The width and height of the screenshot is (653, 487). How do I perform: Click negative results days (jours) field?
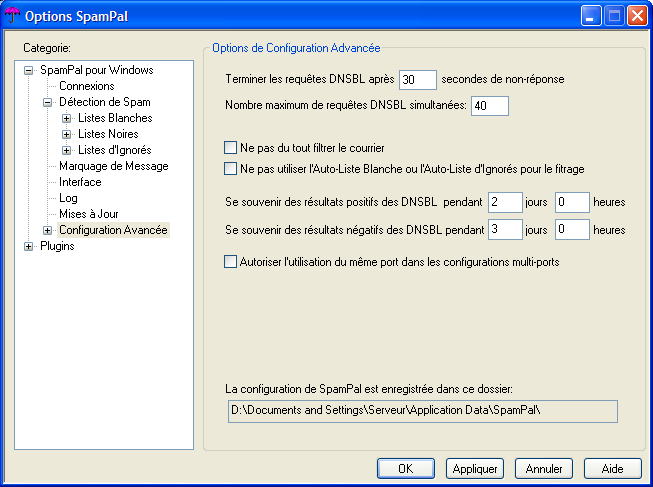click(x=505, y=230)
